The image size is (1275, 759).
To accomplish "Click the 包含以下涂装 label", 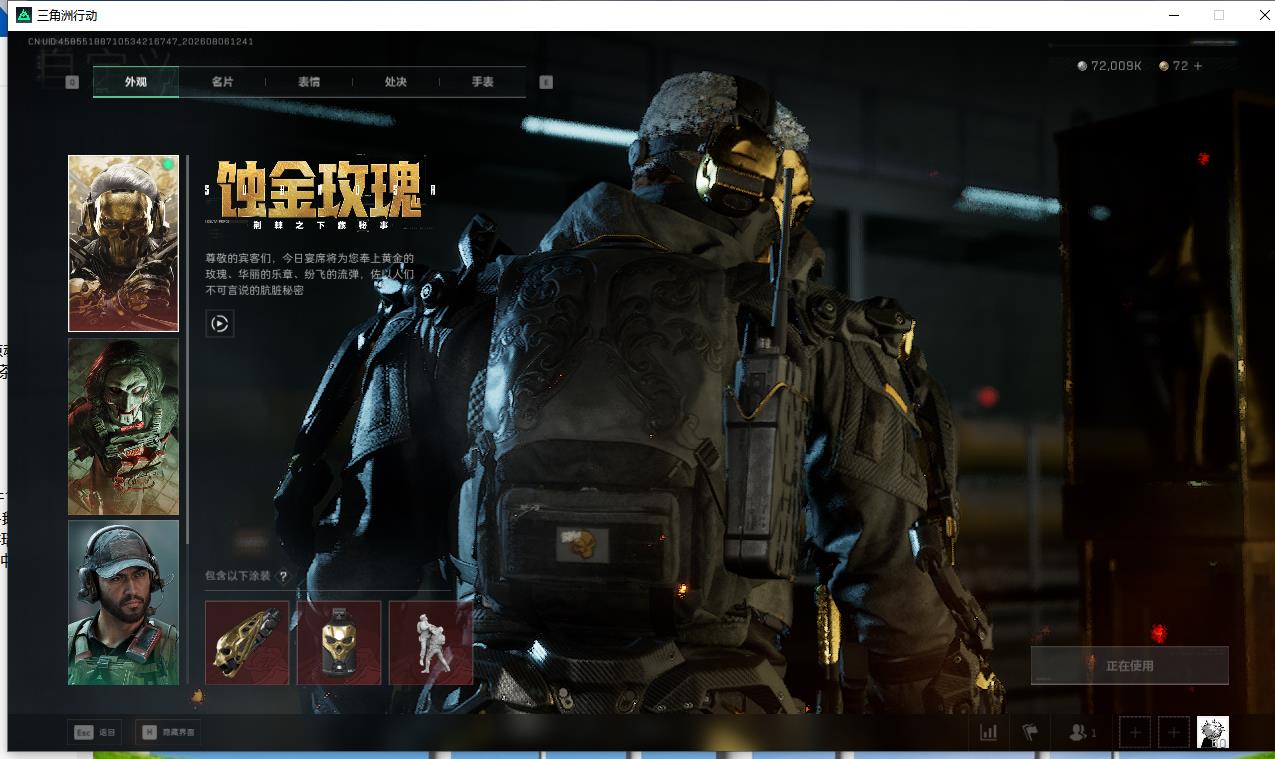I will pos(239,577).
